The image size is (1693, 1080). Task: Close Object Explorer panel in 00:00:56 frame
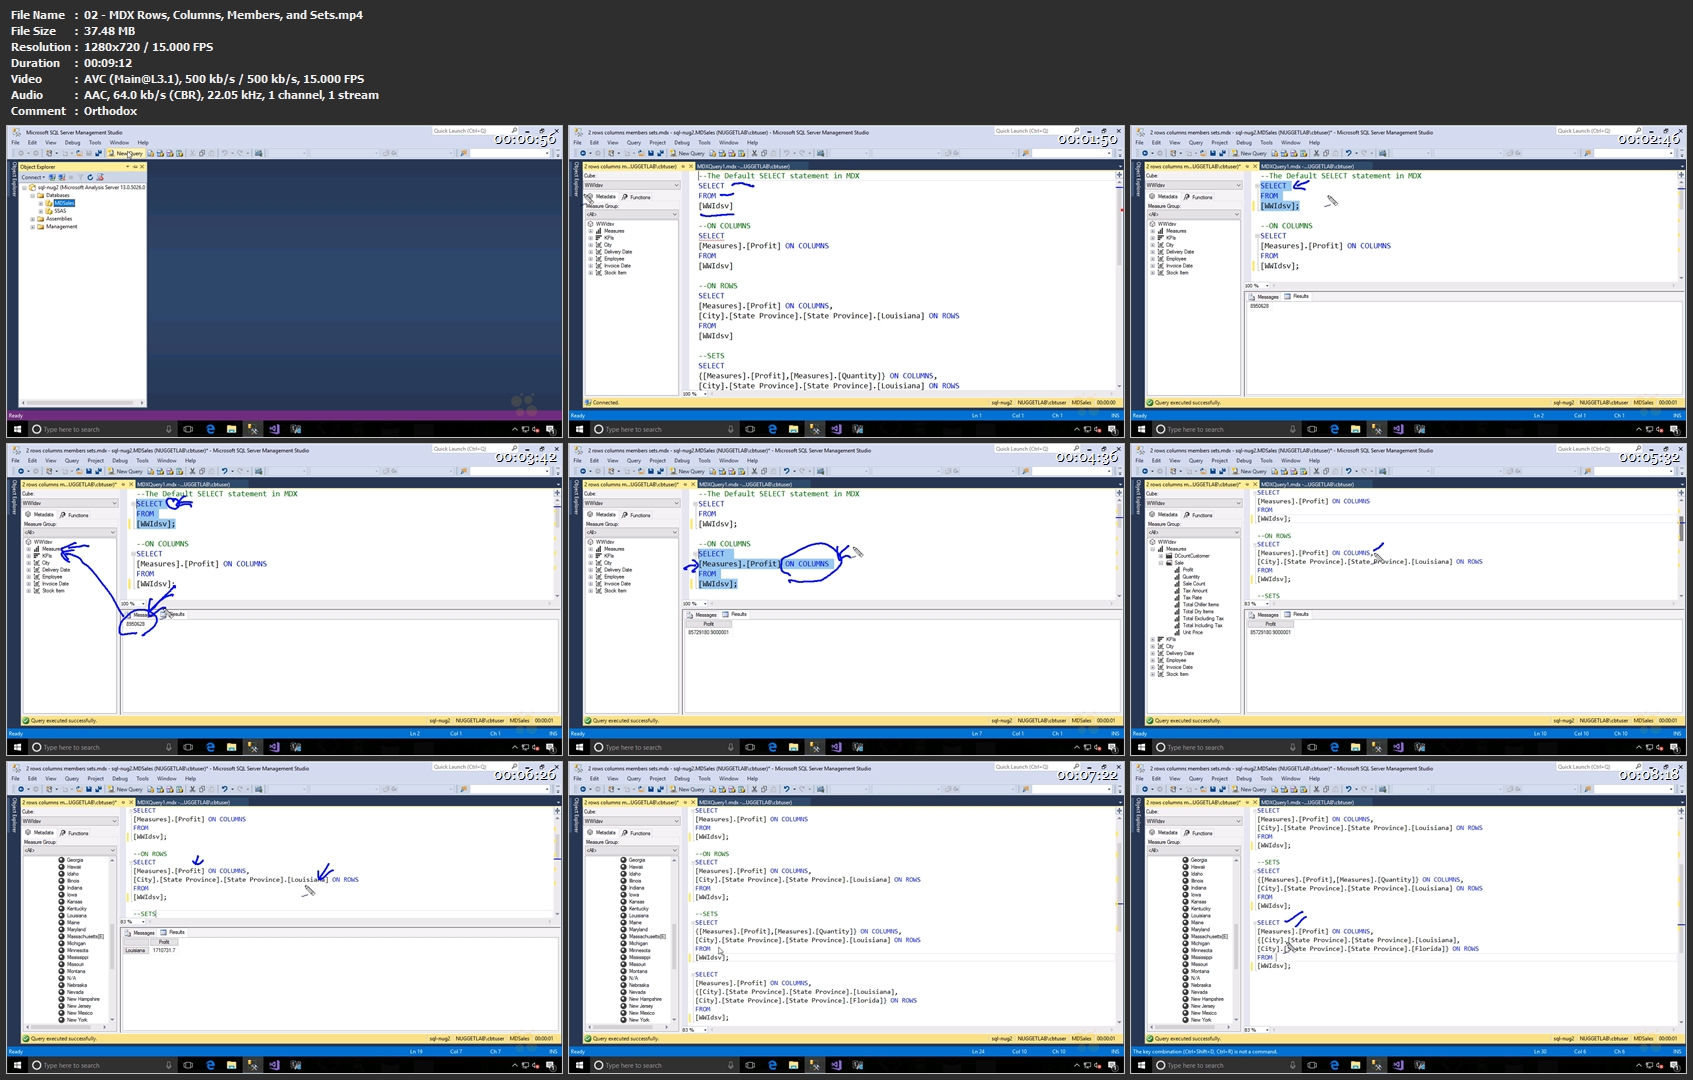142,167
